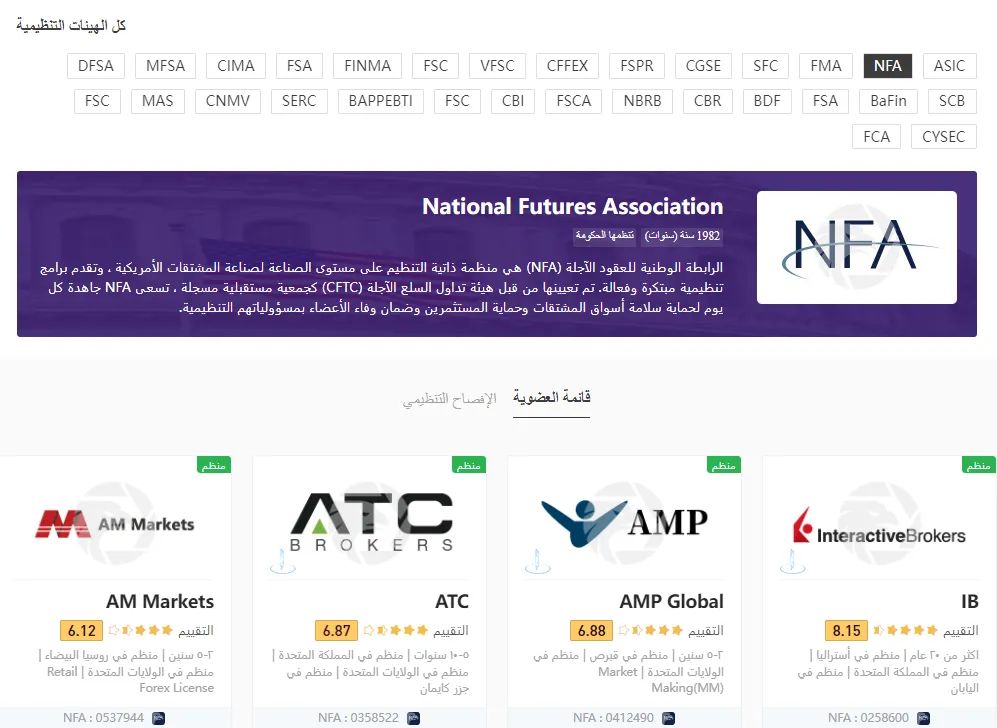The width and height of the screenshot is (997, 728).
Task: Select the CFFEX regulator tag
Action: click(x=567, y=66)
